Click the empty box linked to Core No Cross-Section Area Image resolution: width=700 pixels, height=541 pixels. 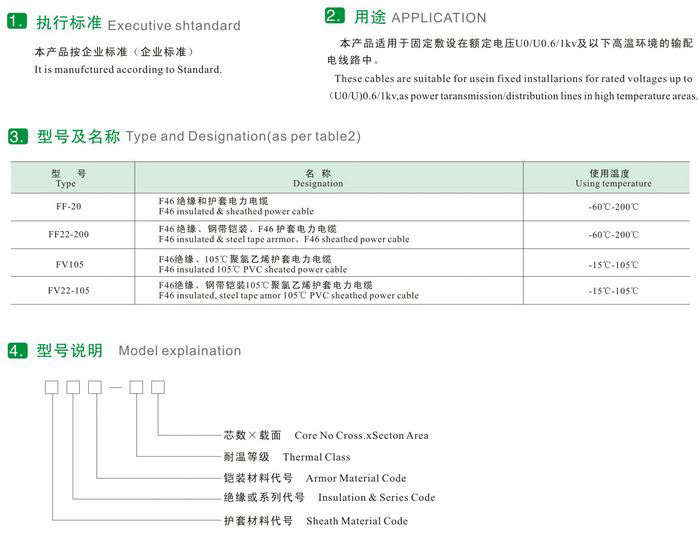pyautogui.click(x=157, y=388)
